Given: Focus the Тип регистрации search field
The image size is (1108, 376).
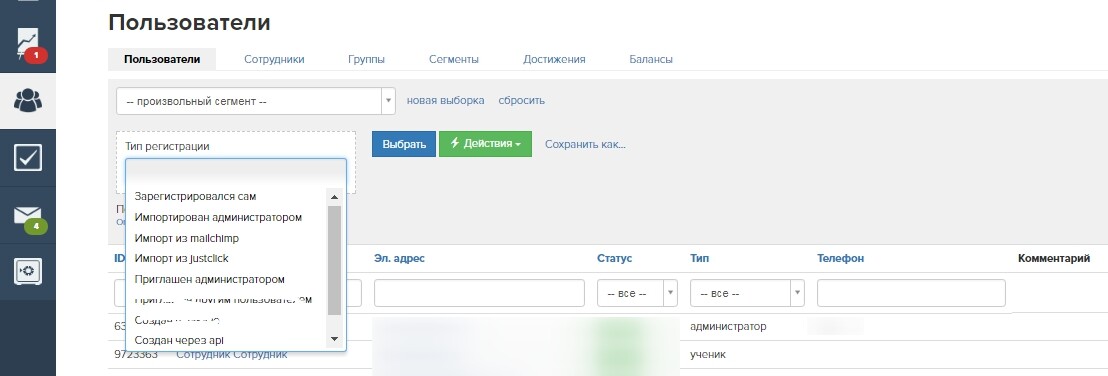Looking at the screenshot, I should [236, 172].
